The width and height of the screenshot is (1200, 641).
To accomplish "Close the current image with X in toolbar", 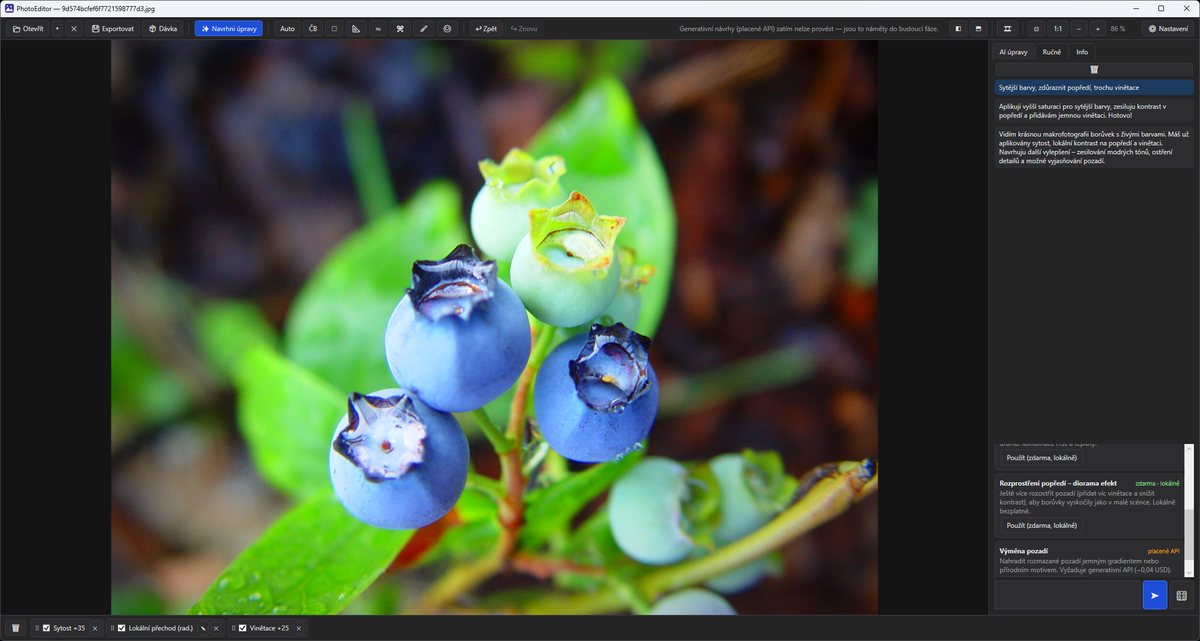I will point(74,29).
